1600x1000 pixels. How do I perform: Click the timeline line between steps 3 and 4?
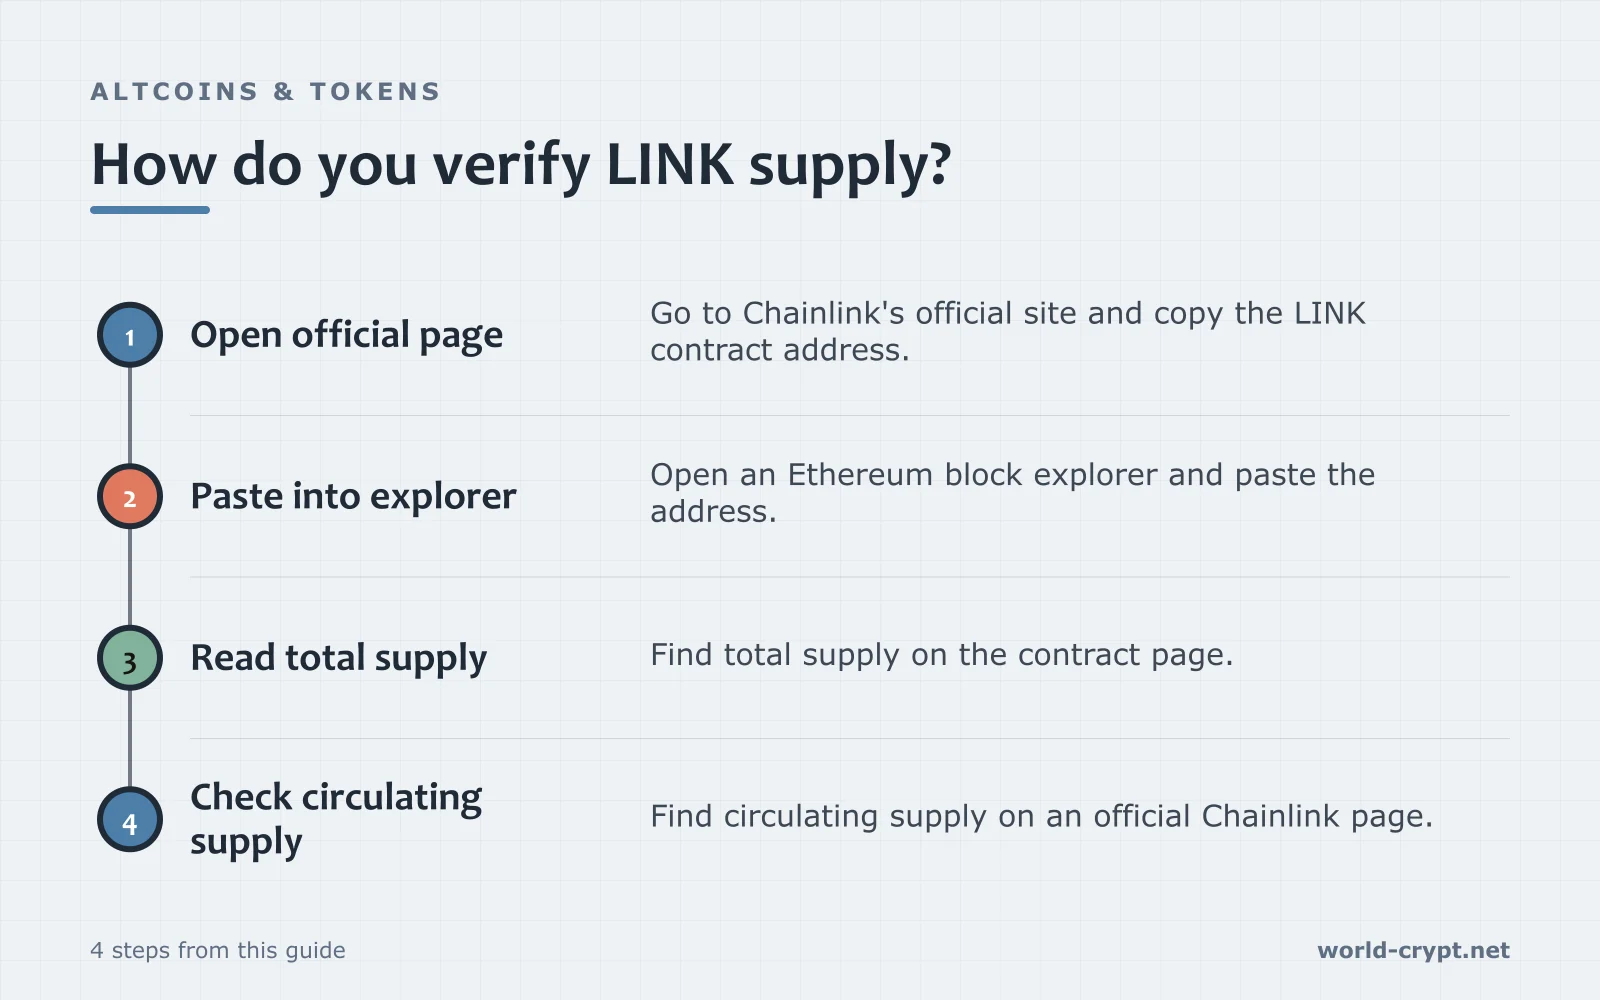point(130,739)
